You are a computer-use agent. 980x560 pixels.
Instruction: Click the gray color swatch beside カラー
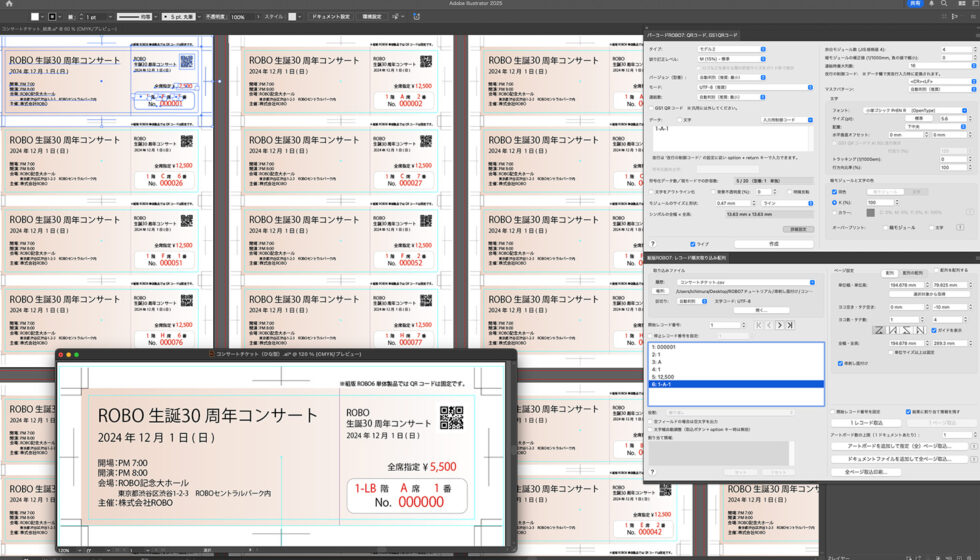click(x=871, y=213)
